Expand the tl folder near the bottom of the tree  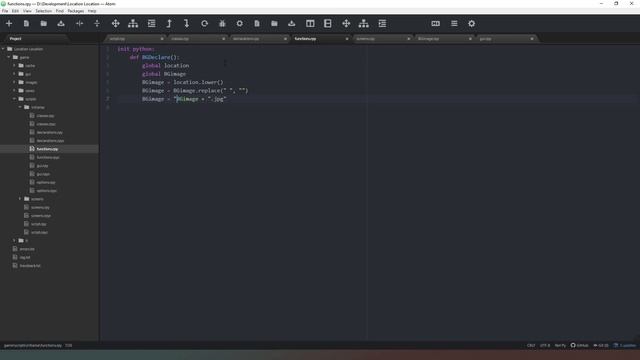[14, 240]
